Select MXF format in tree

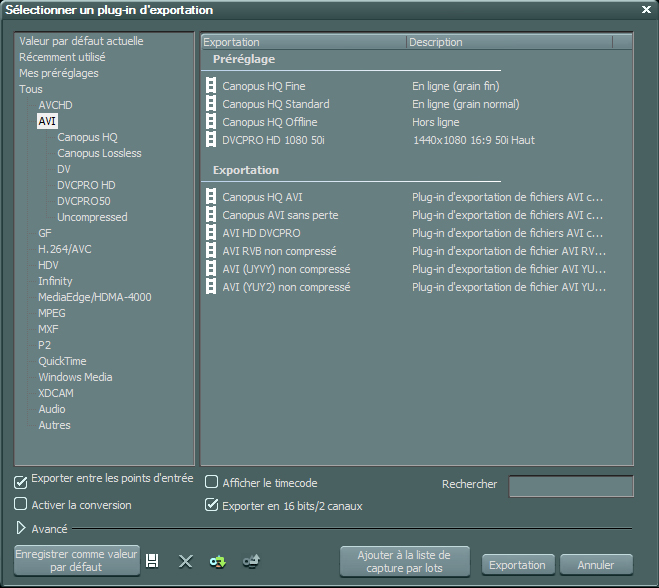[x=48, y=329]
